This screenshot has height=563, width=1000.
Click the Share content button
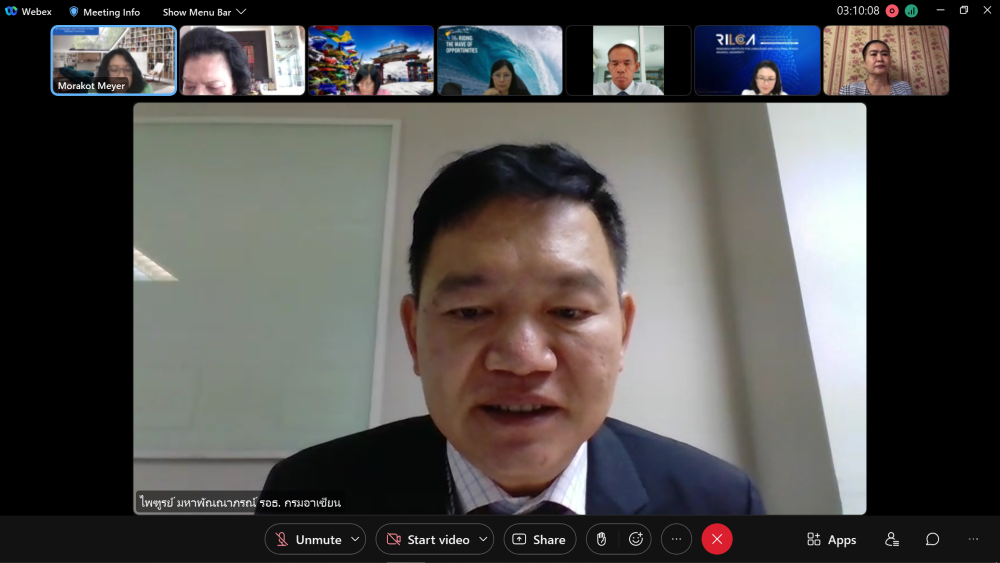539,539
